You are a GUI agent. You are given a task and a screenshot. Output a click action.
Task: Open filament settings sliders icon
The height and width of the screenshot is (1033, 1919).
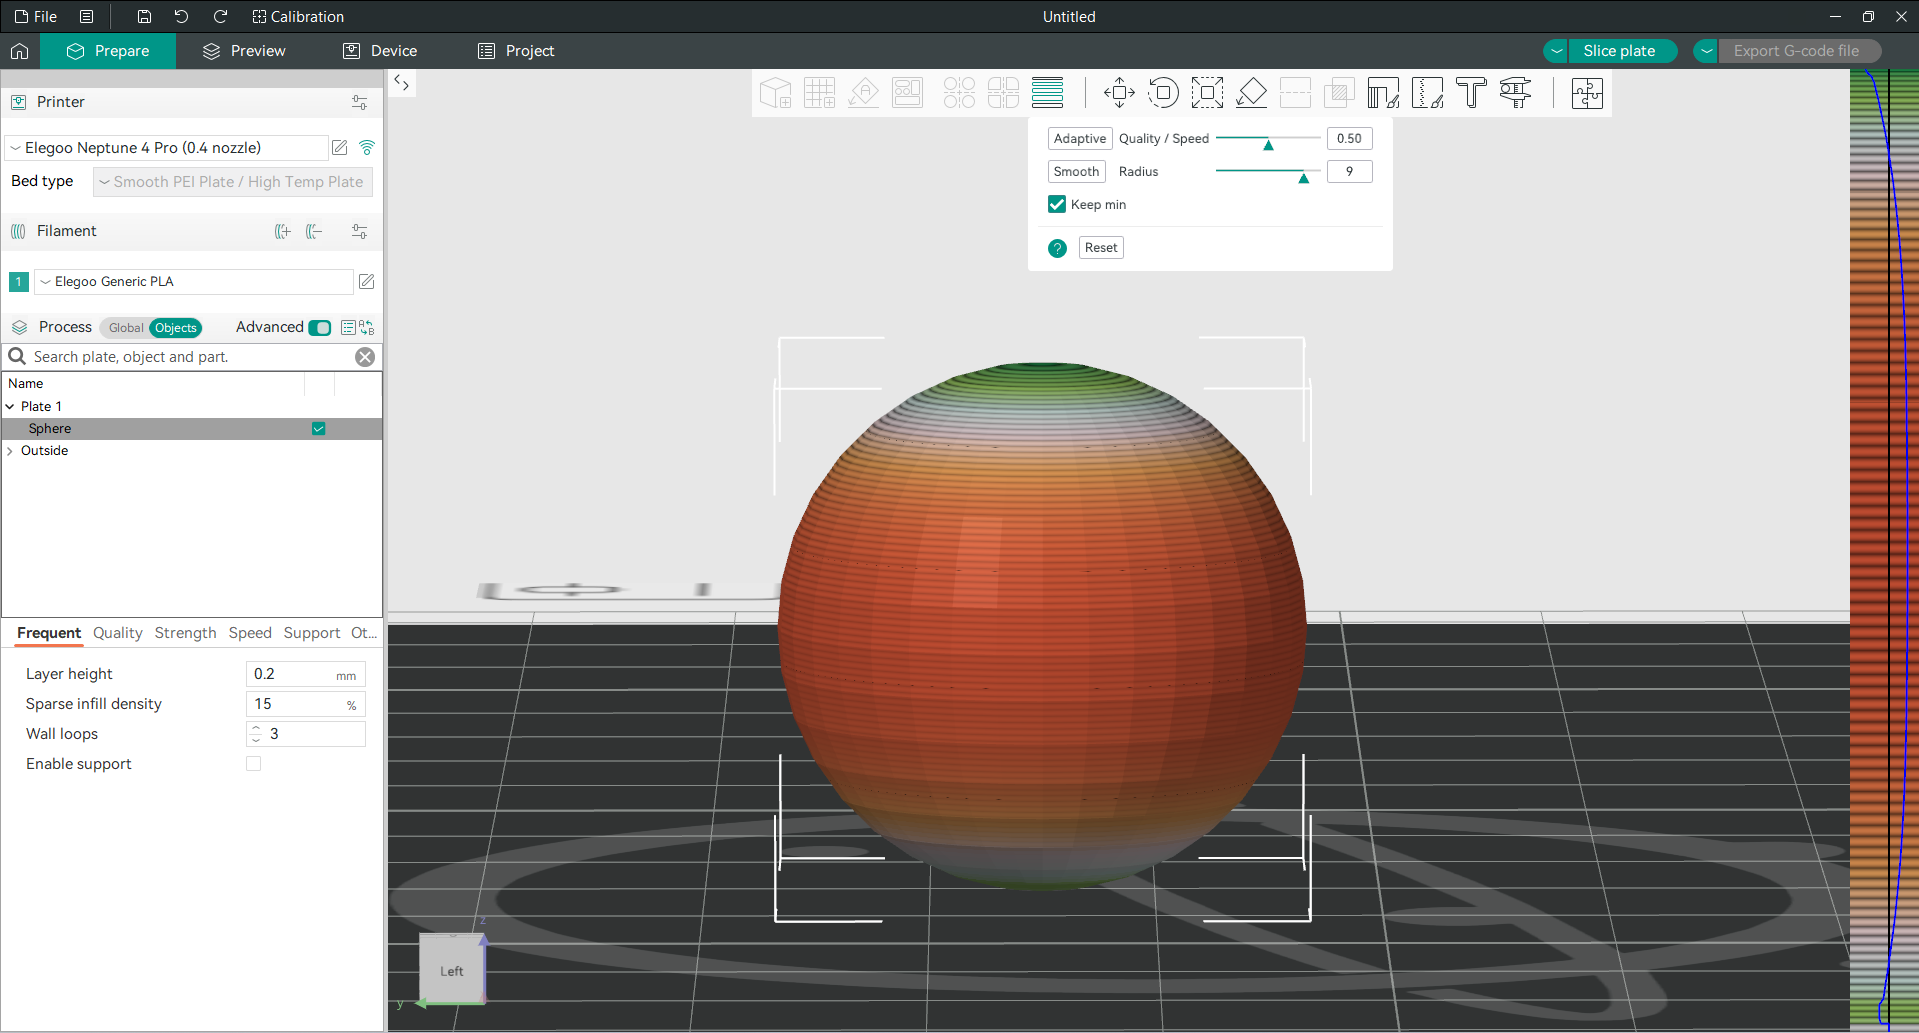point(359,231)
